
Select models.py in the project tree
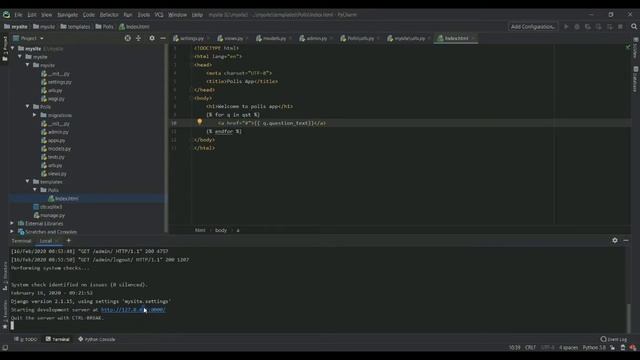coord(59,149)
